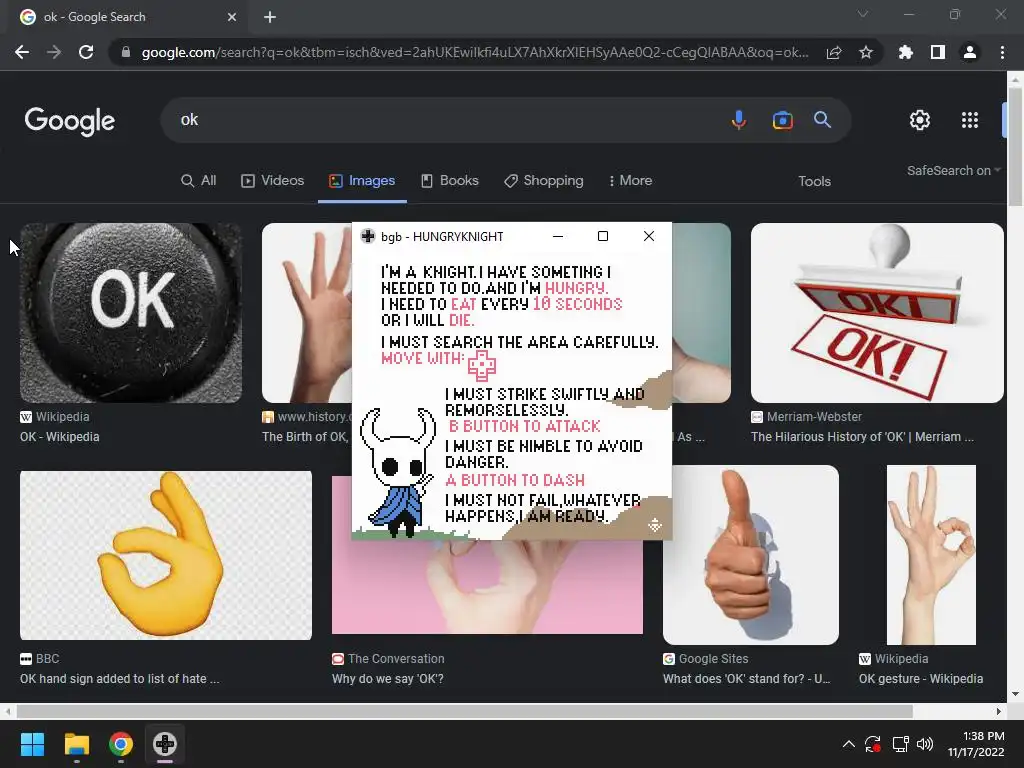This screenshot has height=768, width=1024.
Task: Toggle Chrome side panel icon
Action: point(938,52)
